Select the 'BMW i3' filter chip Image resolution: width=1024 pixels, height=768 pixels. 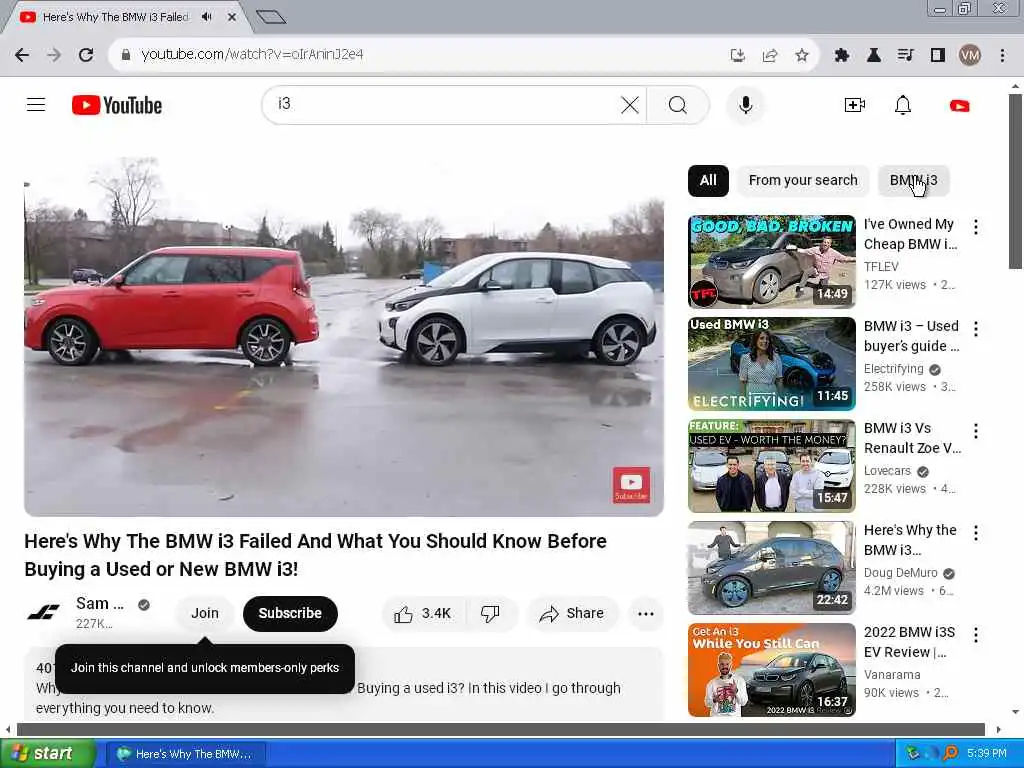913,180
